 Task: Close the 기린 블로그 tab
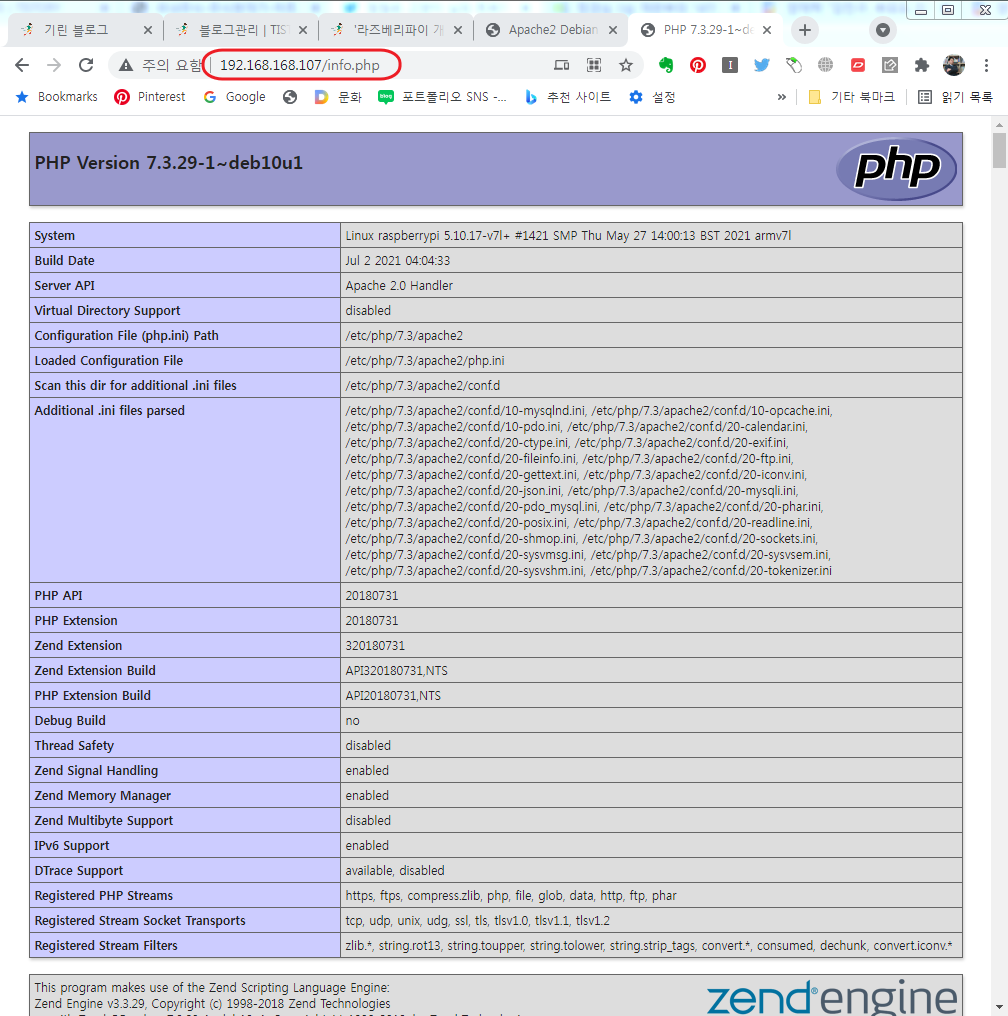point(148,30)
